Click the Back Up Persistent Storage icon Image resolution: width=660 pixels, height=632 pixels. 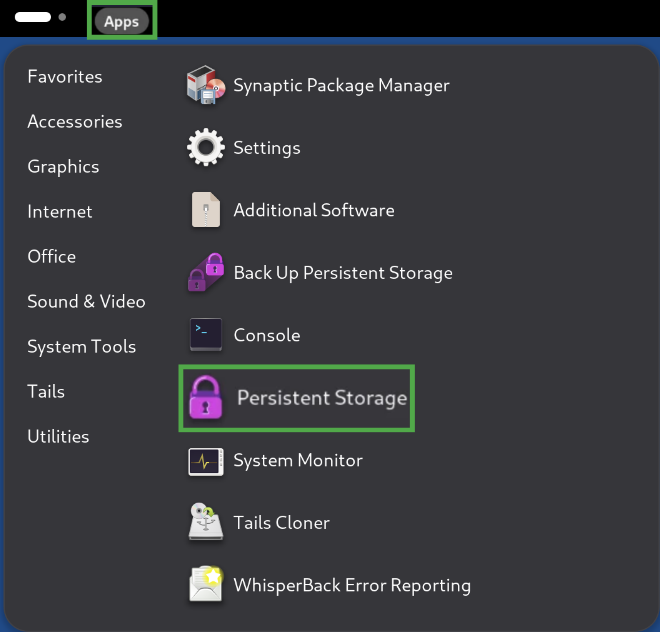(x=206, y=272)
